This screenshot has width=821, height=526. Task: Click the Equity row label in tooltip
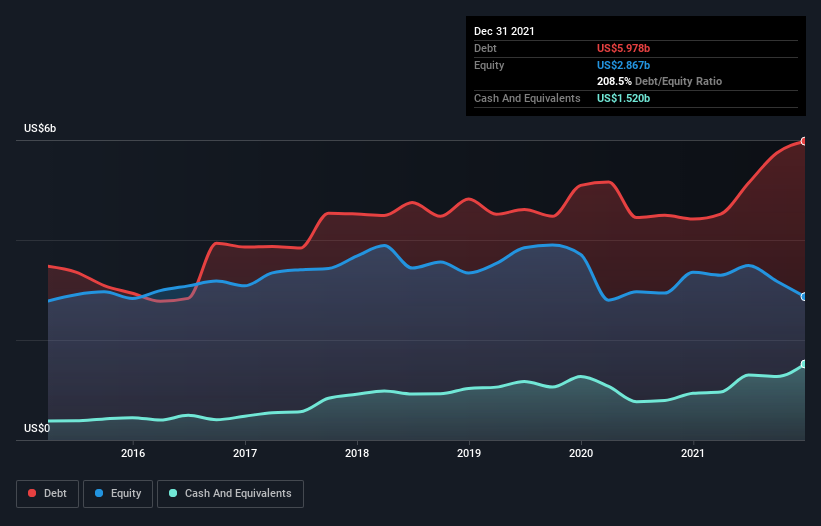(489, 65)
